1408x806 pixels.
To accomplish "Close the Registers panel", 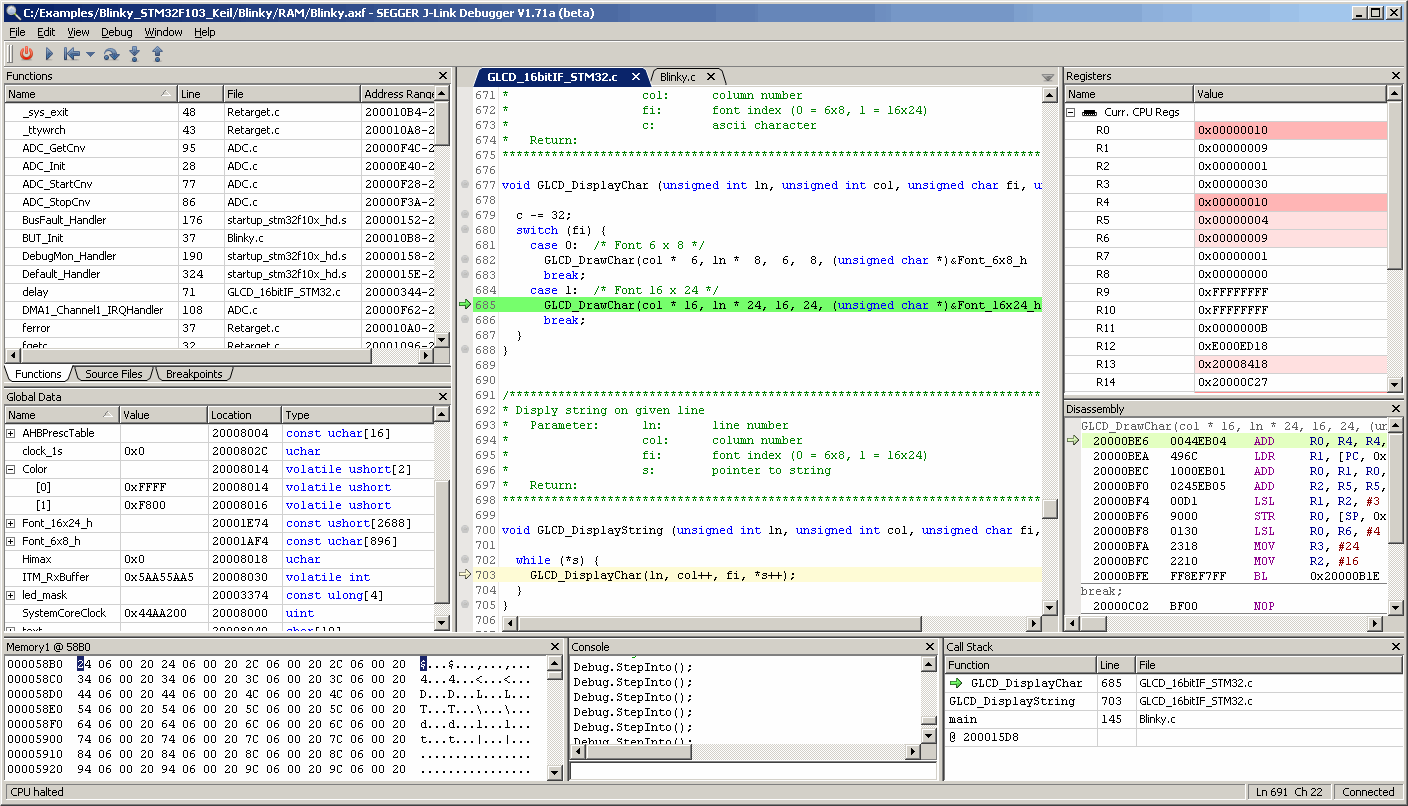I will [x=1396, y=76].
